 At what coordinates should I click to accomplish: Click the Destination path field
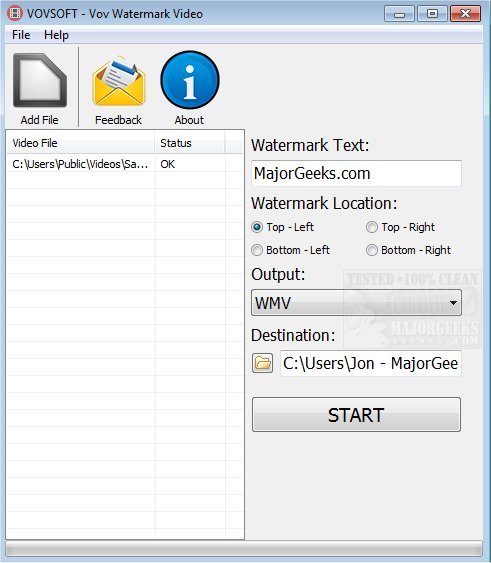(x=371, y=363)
